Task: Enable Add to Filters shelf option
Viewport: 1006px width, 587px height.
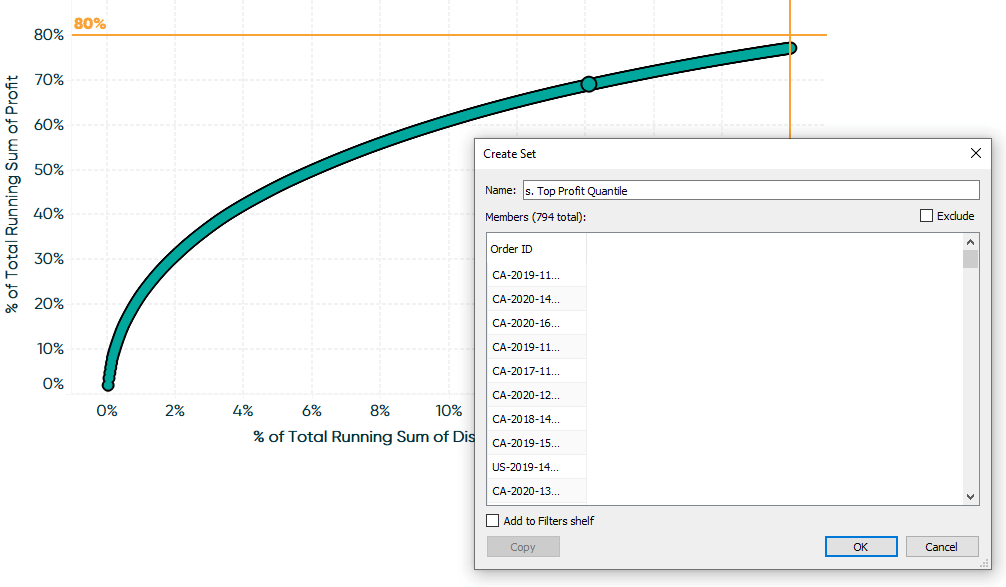Action: click(x=493, y=521)
